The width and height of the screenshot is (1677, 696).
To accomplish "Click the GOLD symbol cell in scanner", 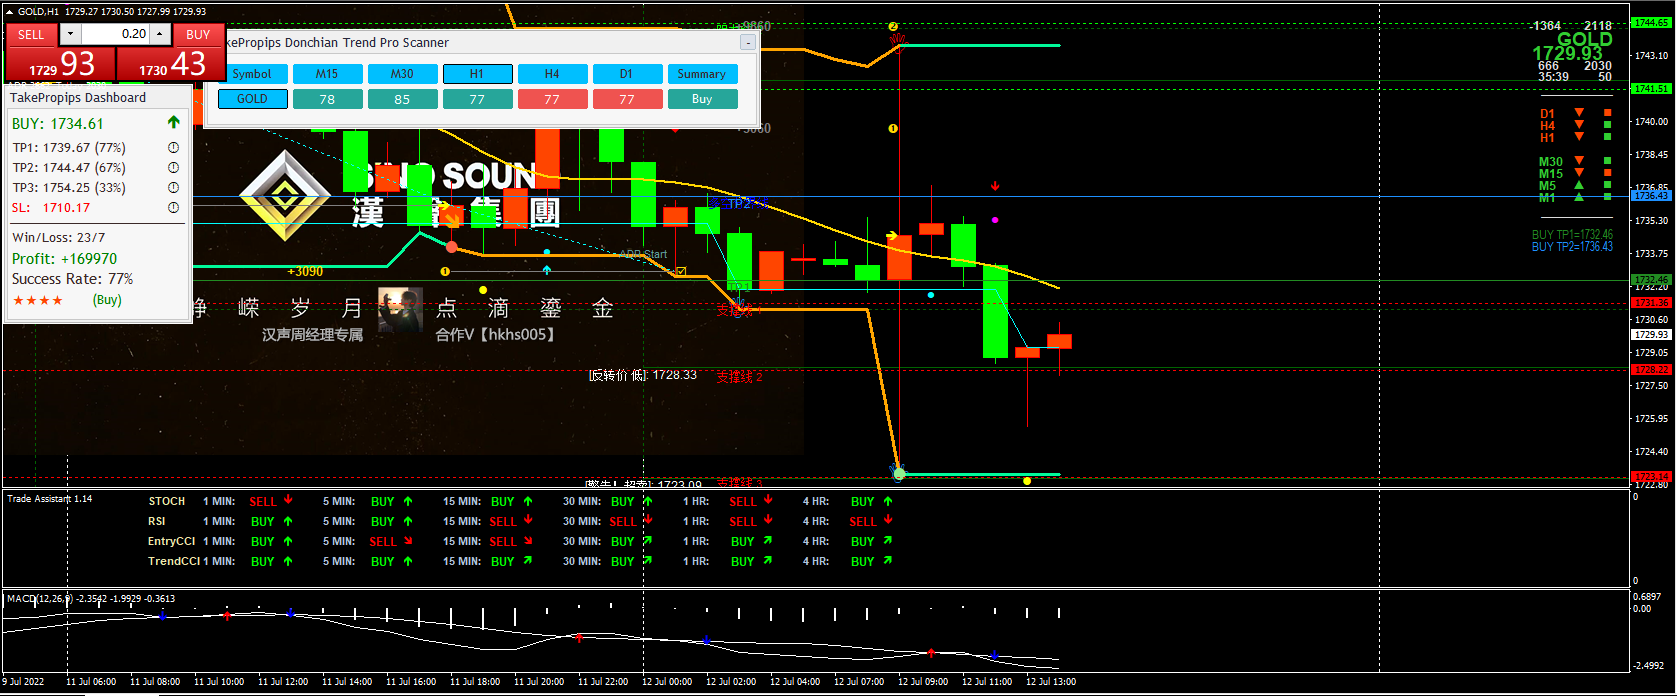I will tap(252, 99).
